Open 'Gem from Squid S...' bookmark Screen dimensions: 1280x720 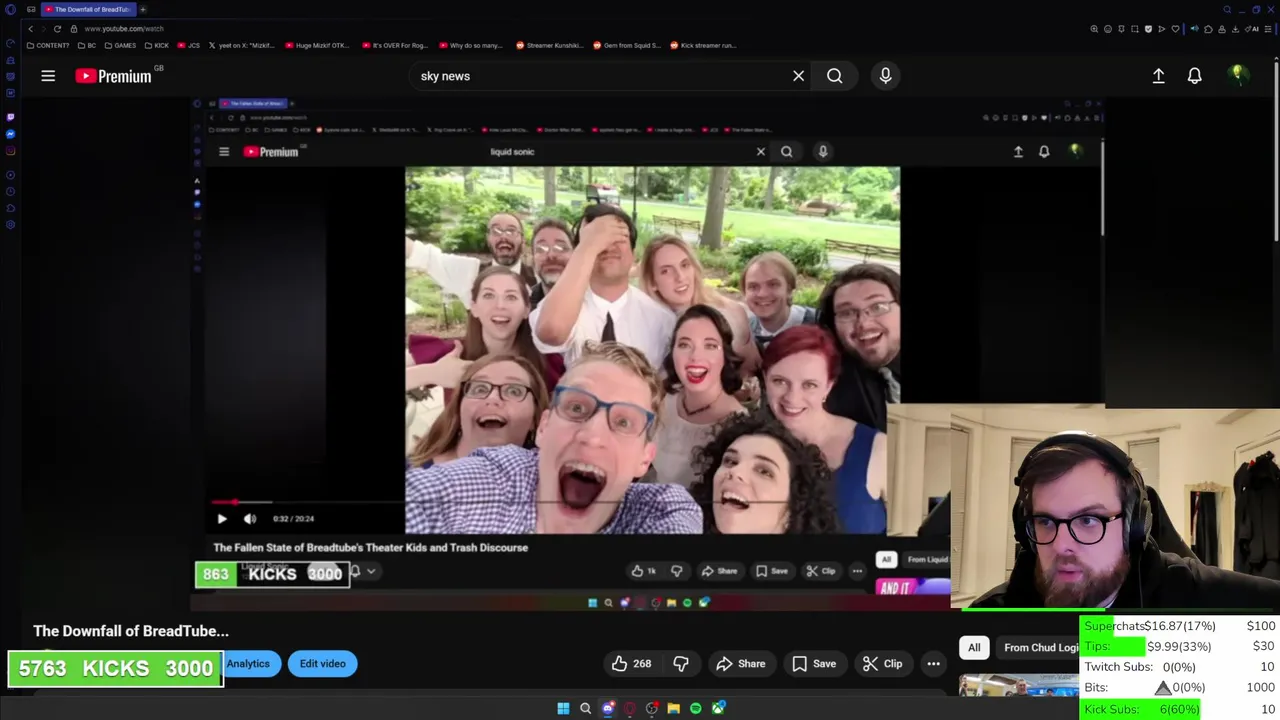coord(627,45)
